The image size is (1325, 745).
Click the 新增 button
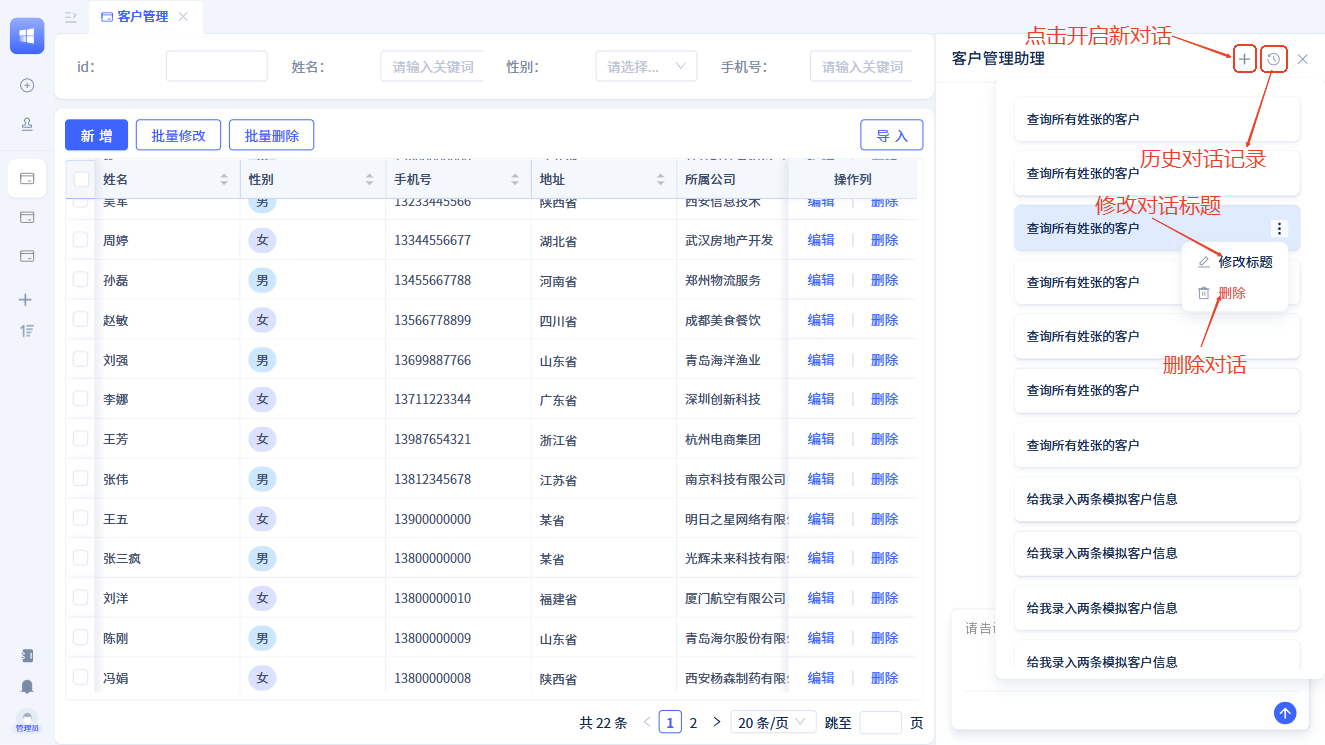pos(96,136)
